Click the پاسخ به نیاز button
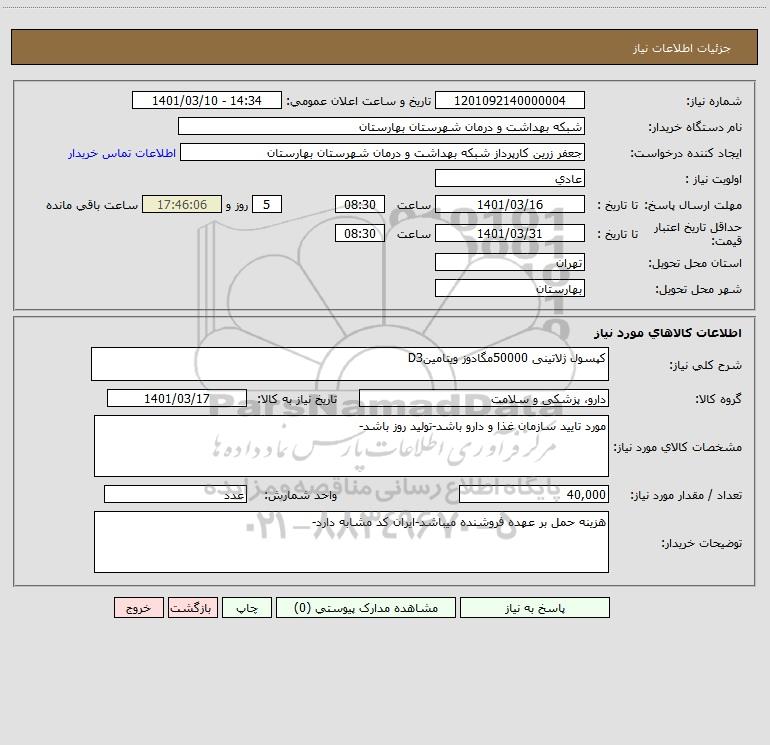770x745 pixels. pos(535,608)
